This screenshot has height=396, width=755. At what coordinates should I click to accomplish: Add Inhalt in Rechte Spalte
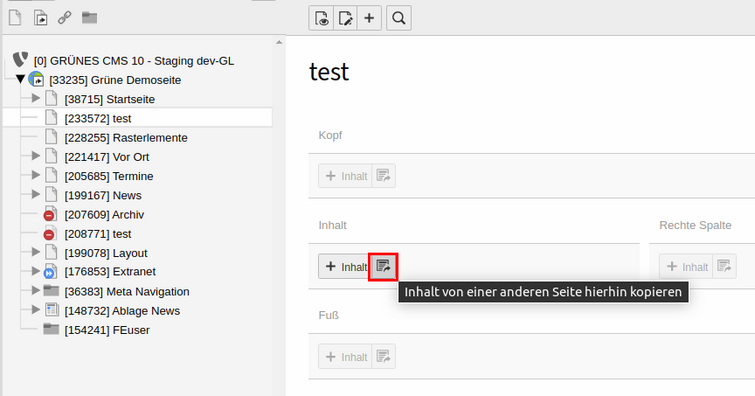(x=686, y=266)
